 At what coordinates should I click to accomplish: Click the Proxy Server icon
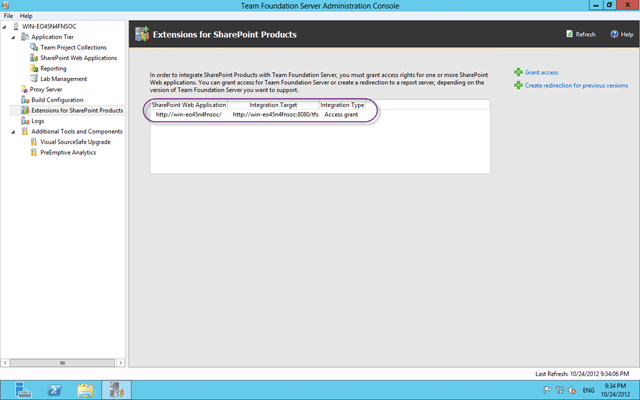pos(24,89)
